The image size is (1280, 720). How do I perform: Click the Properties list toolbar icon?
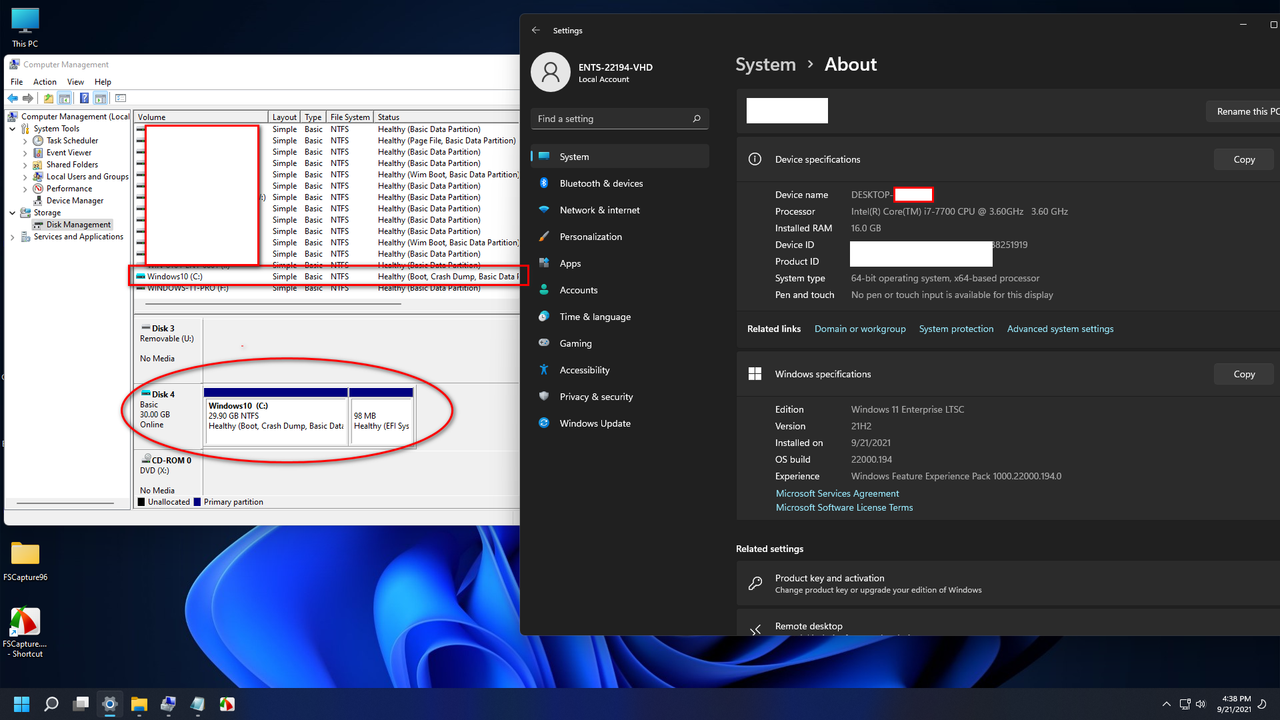click(121, 98)
